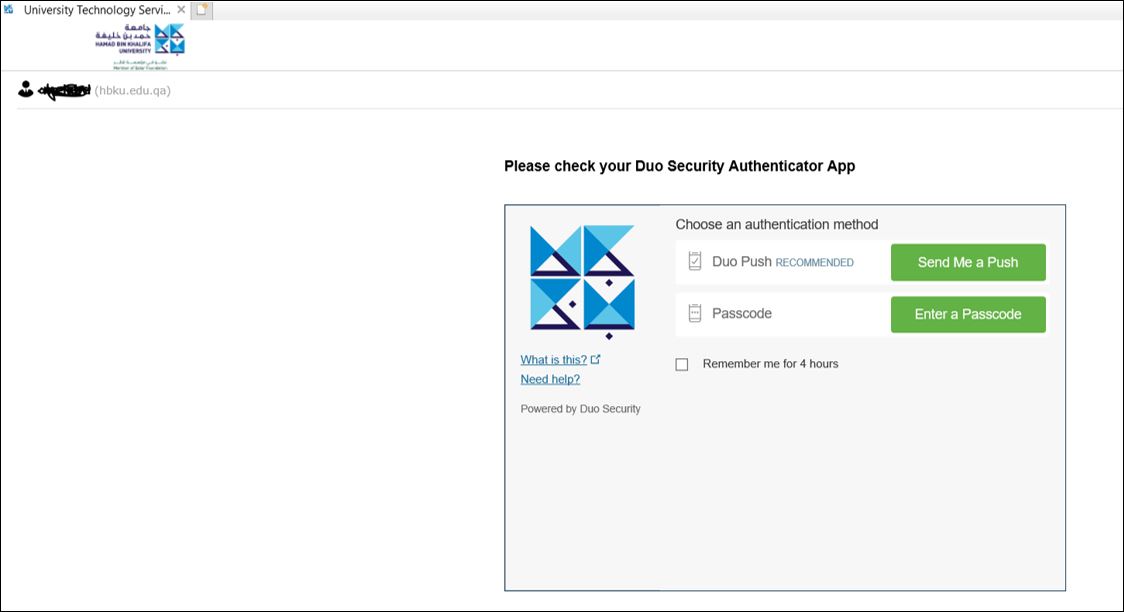Enable Remember me for 4 hours checkbox
Image resolution: width=1124 pixels, height=612 pixels.
click(682, 364)
